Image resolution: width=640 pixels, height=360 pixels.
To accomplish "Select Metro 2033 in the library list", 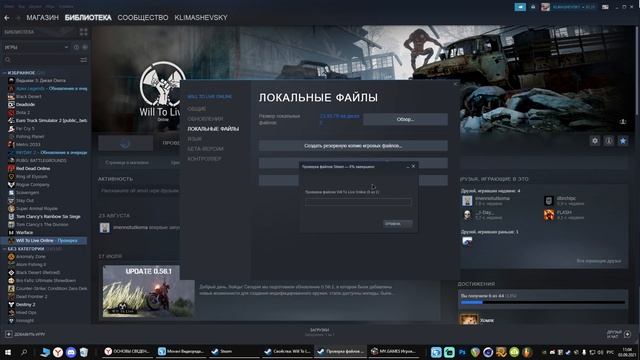I will click(28, 144).
